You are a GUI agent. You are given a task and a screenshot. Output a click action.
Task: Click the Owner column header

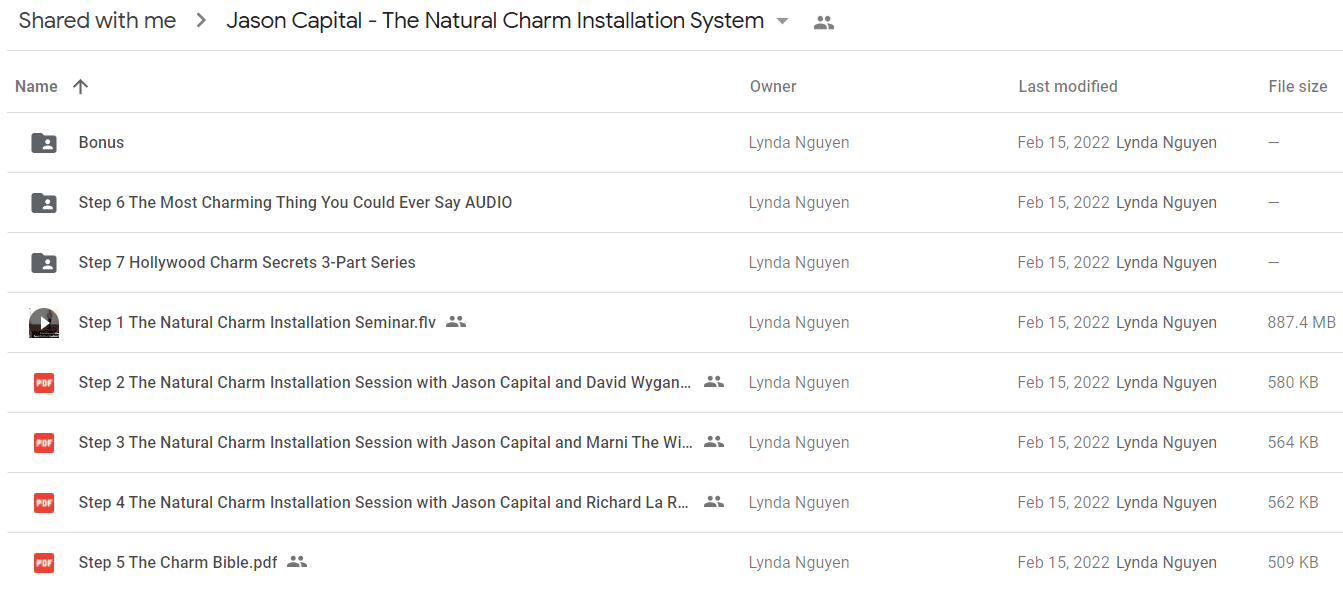click(773, 87)
